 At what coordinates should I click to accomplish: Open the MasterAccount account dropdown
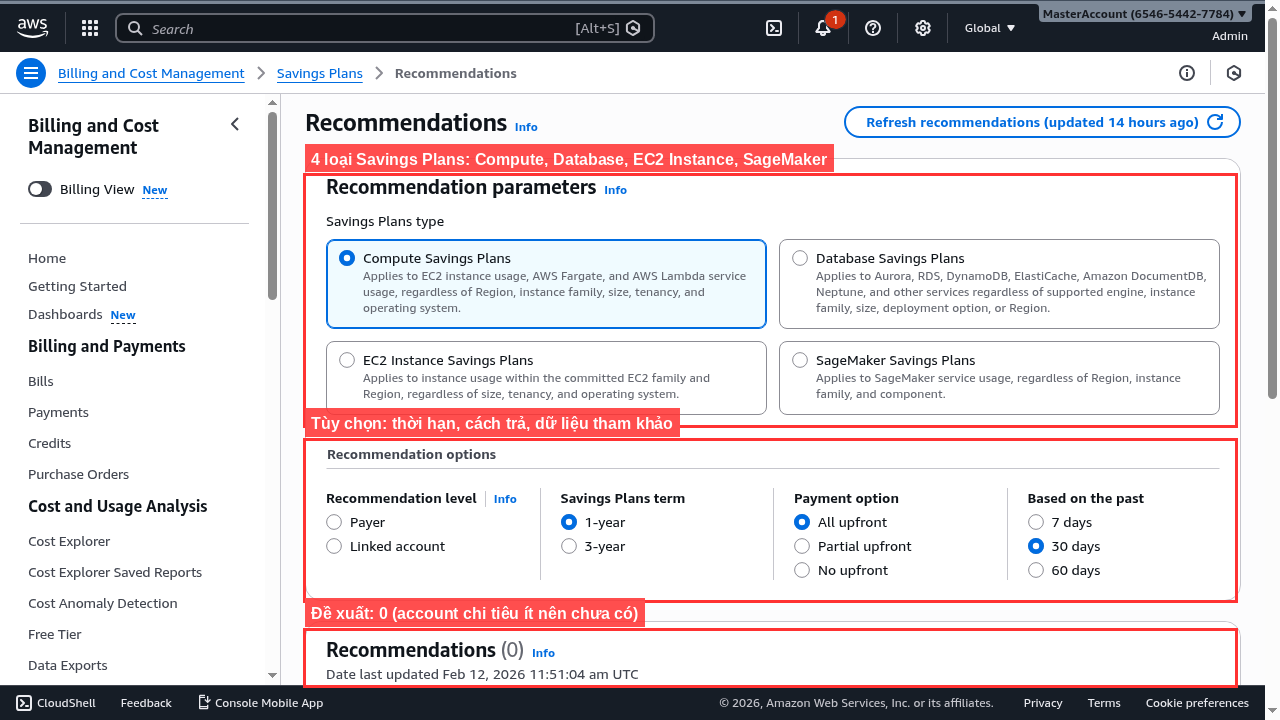[1144, 14]
